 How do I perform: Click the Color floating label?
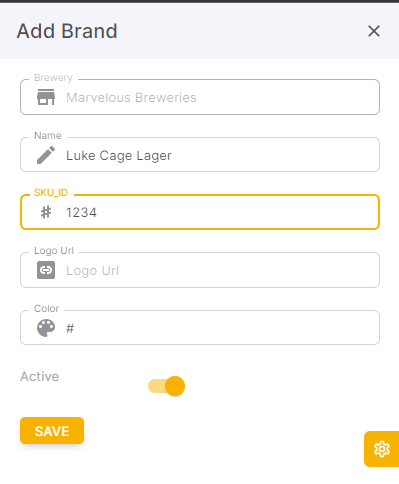pyautogui.click(x=46, y=309)
